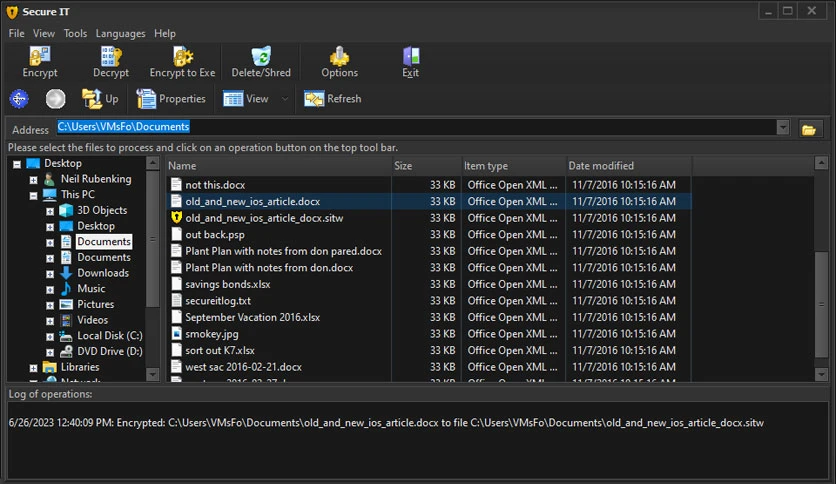Collapse the This PC tree node
Image resolution: width=836 pixels, height=484 pixels.
34,196
